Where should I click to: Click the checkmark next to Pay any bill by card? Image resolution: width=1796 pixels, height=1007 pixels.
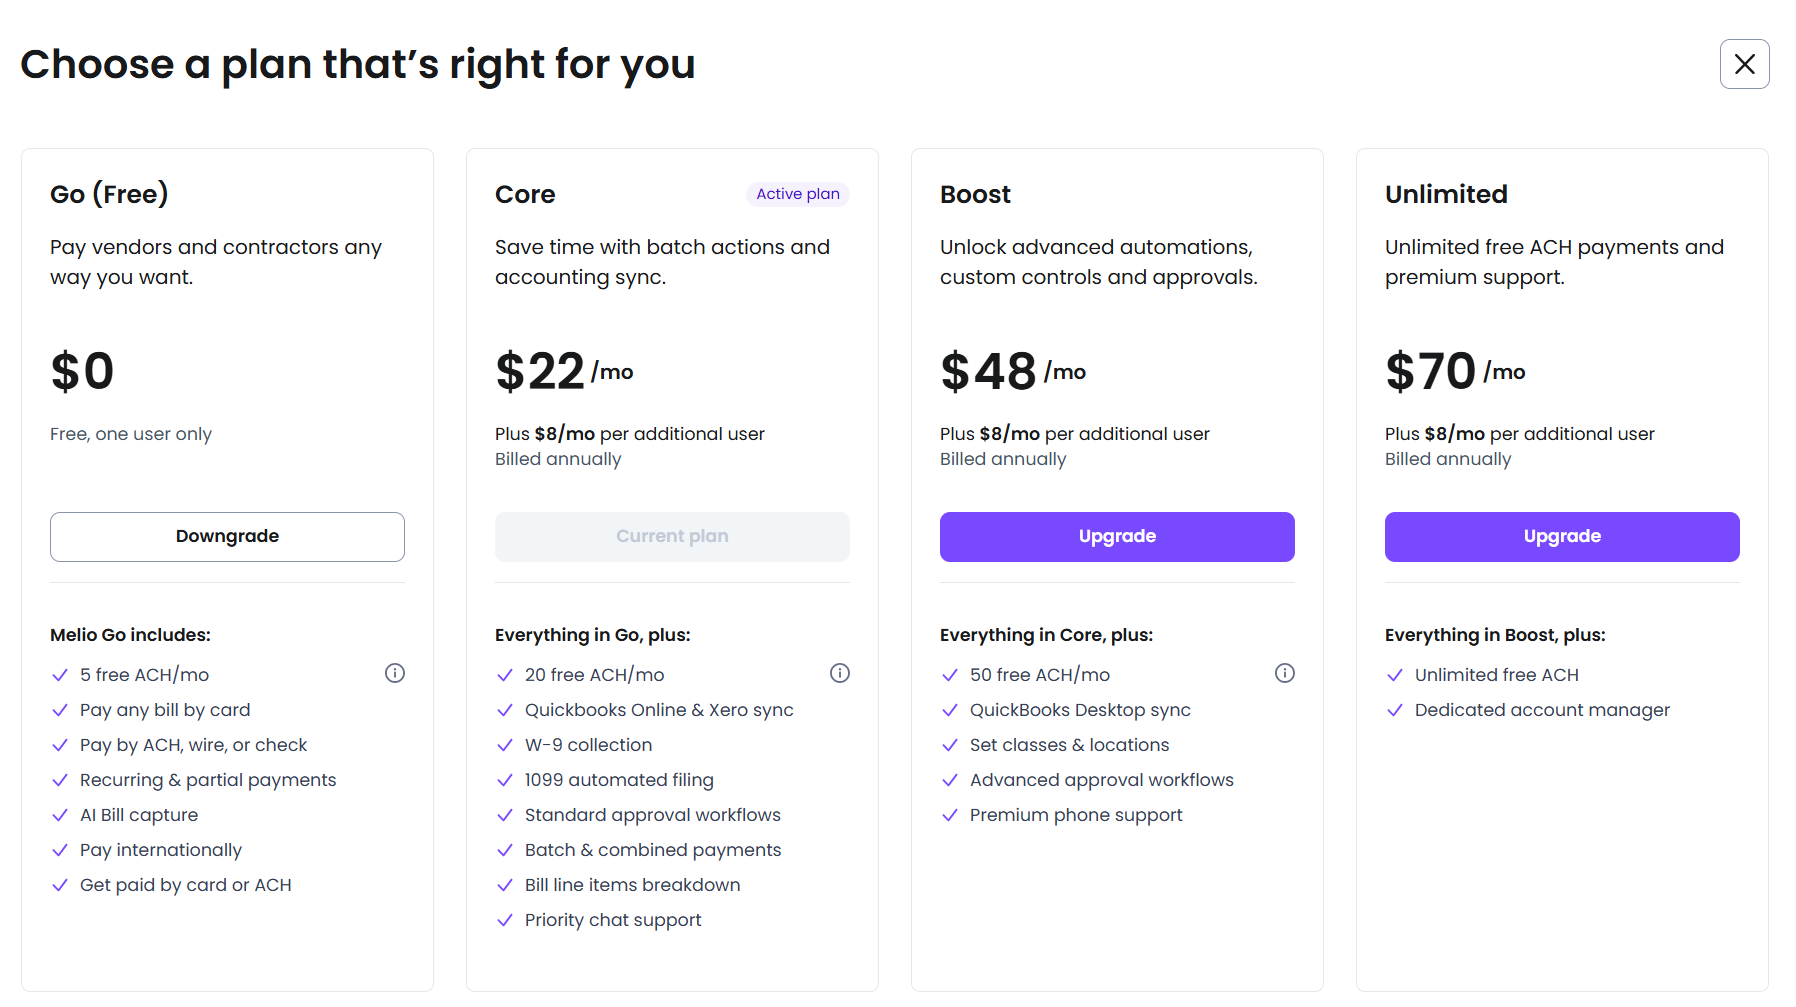coord(60,711)
